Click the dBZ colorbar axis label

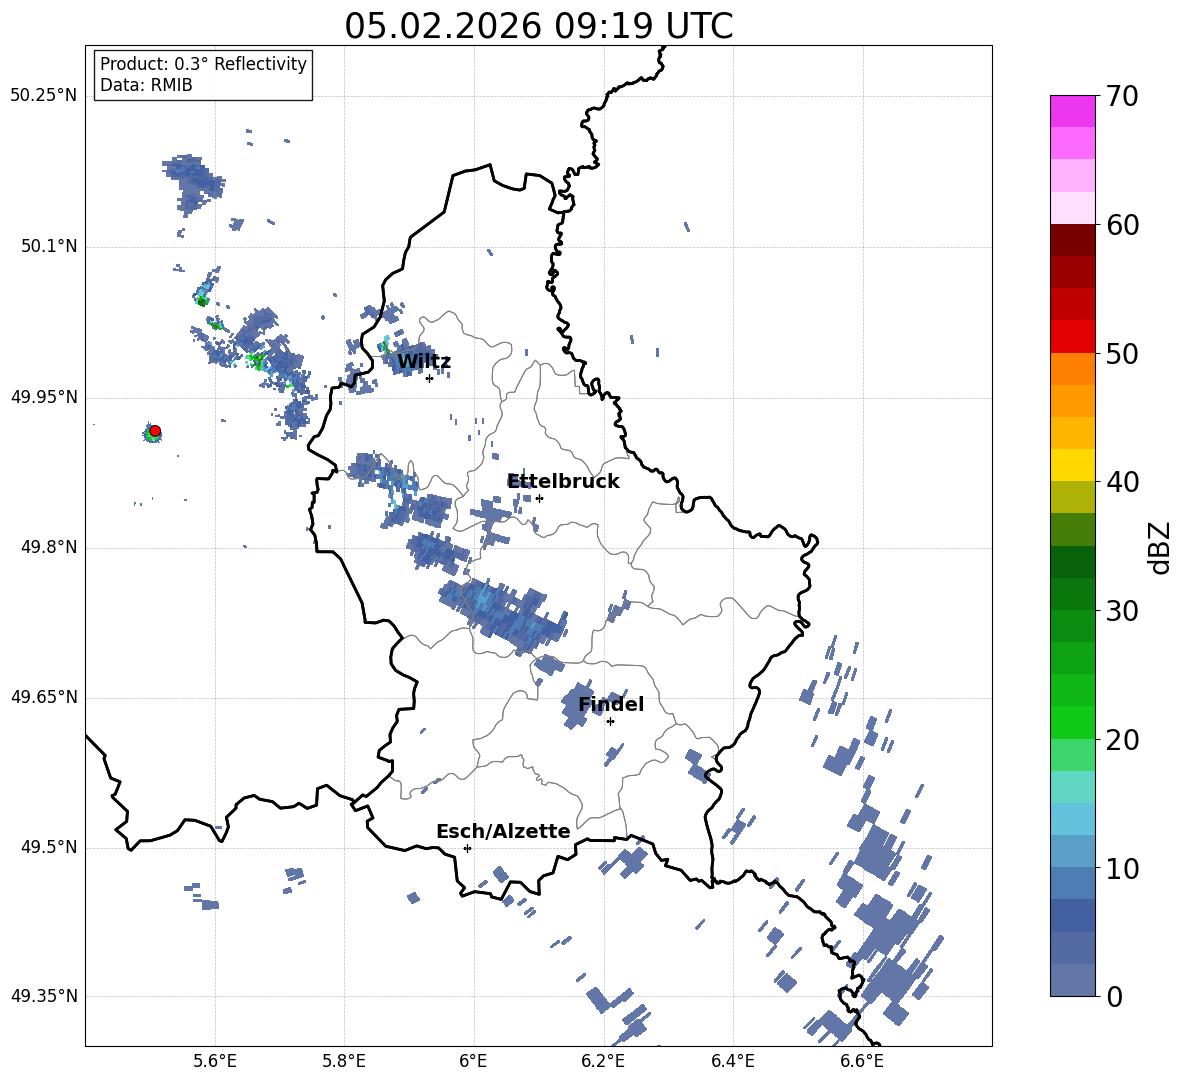coord(1160,547)
